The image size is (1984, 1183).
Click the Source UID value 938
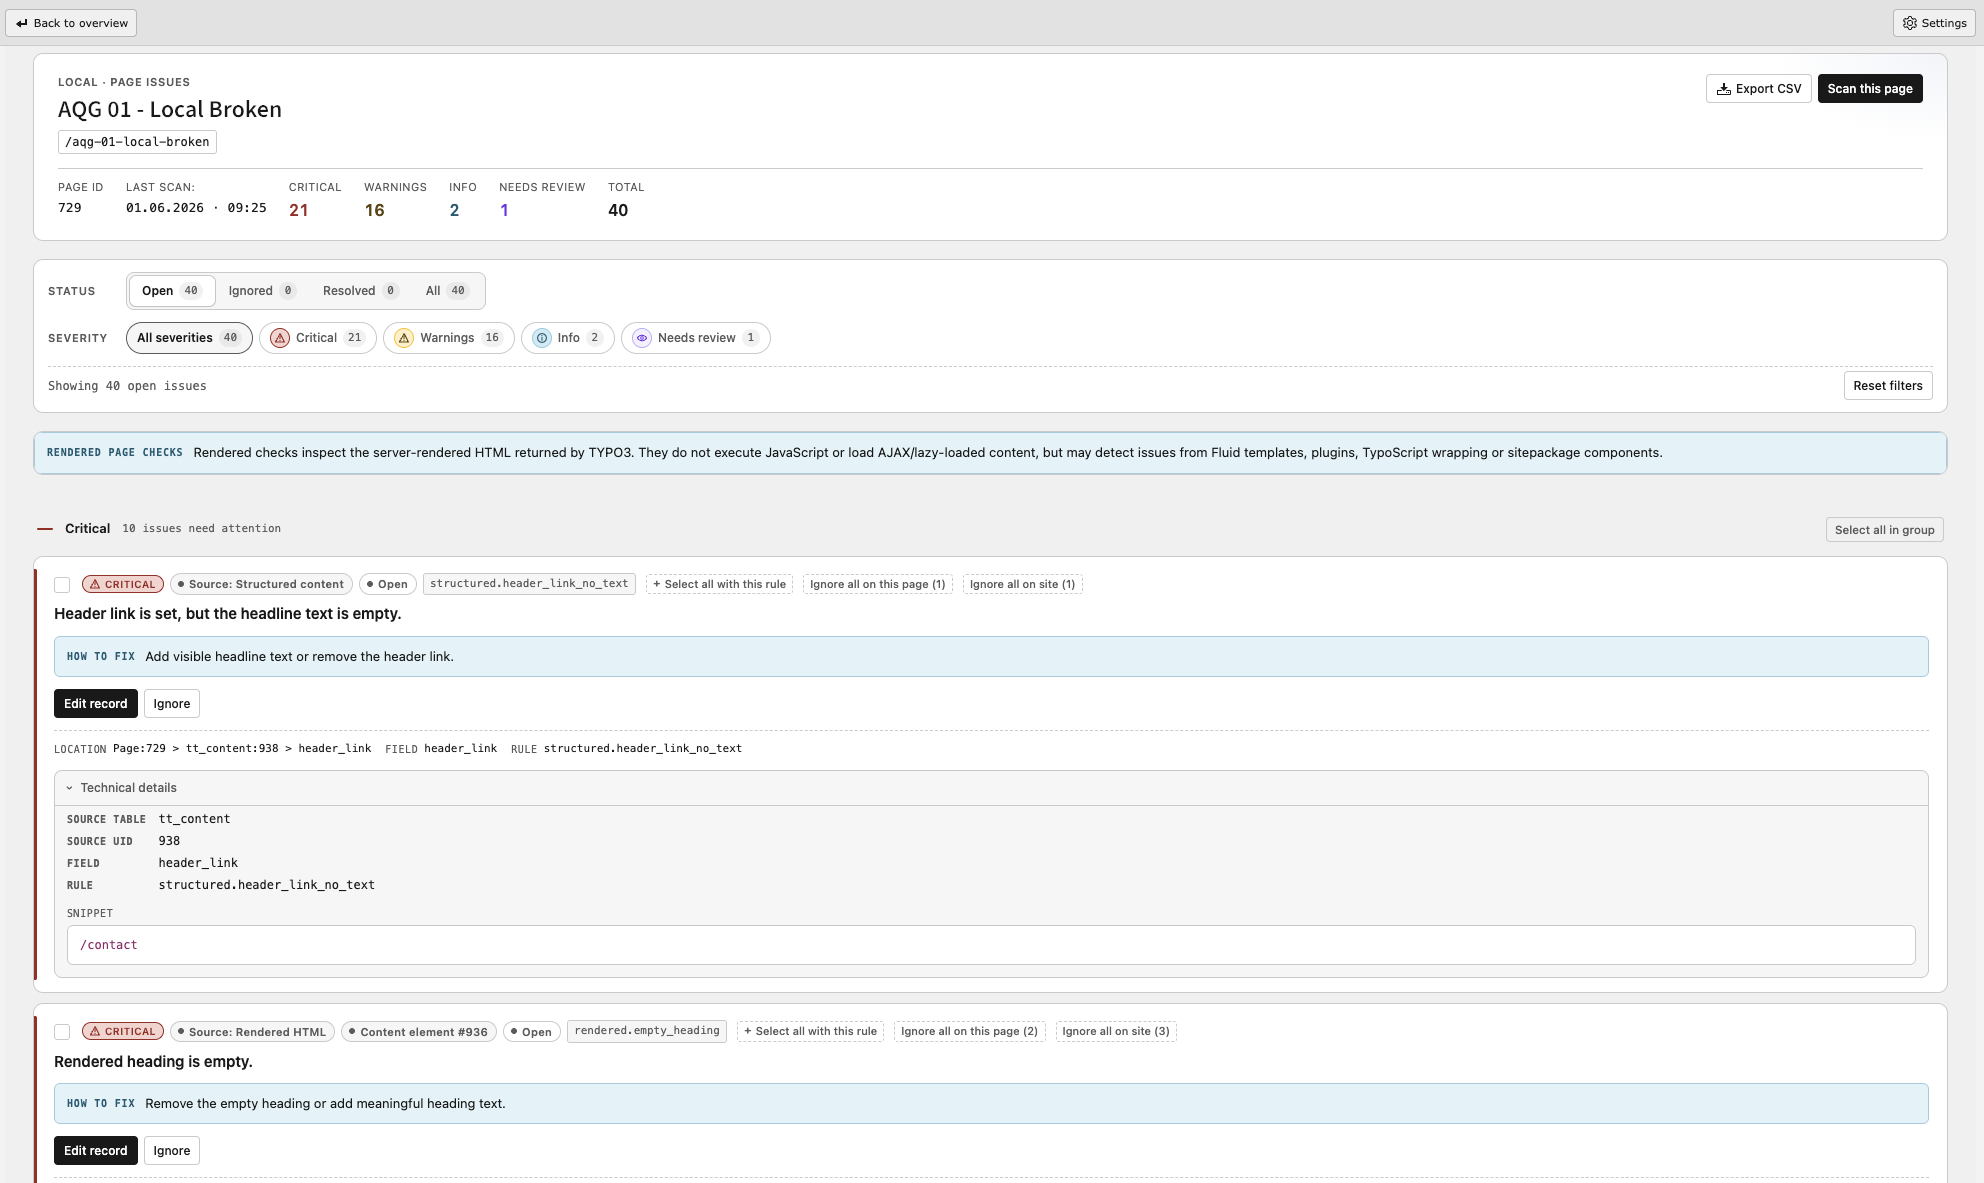pos(169,841)
